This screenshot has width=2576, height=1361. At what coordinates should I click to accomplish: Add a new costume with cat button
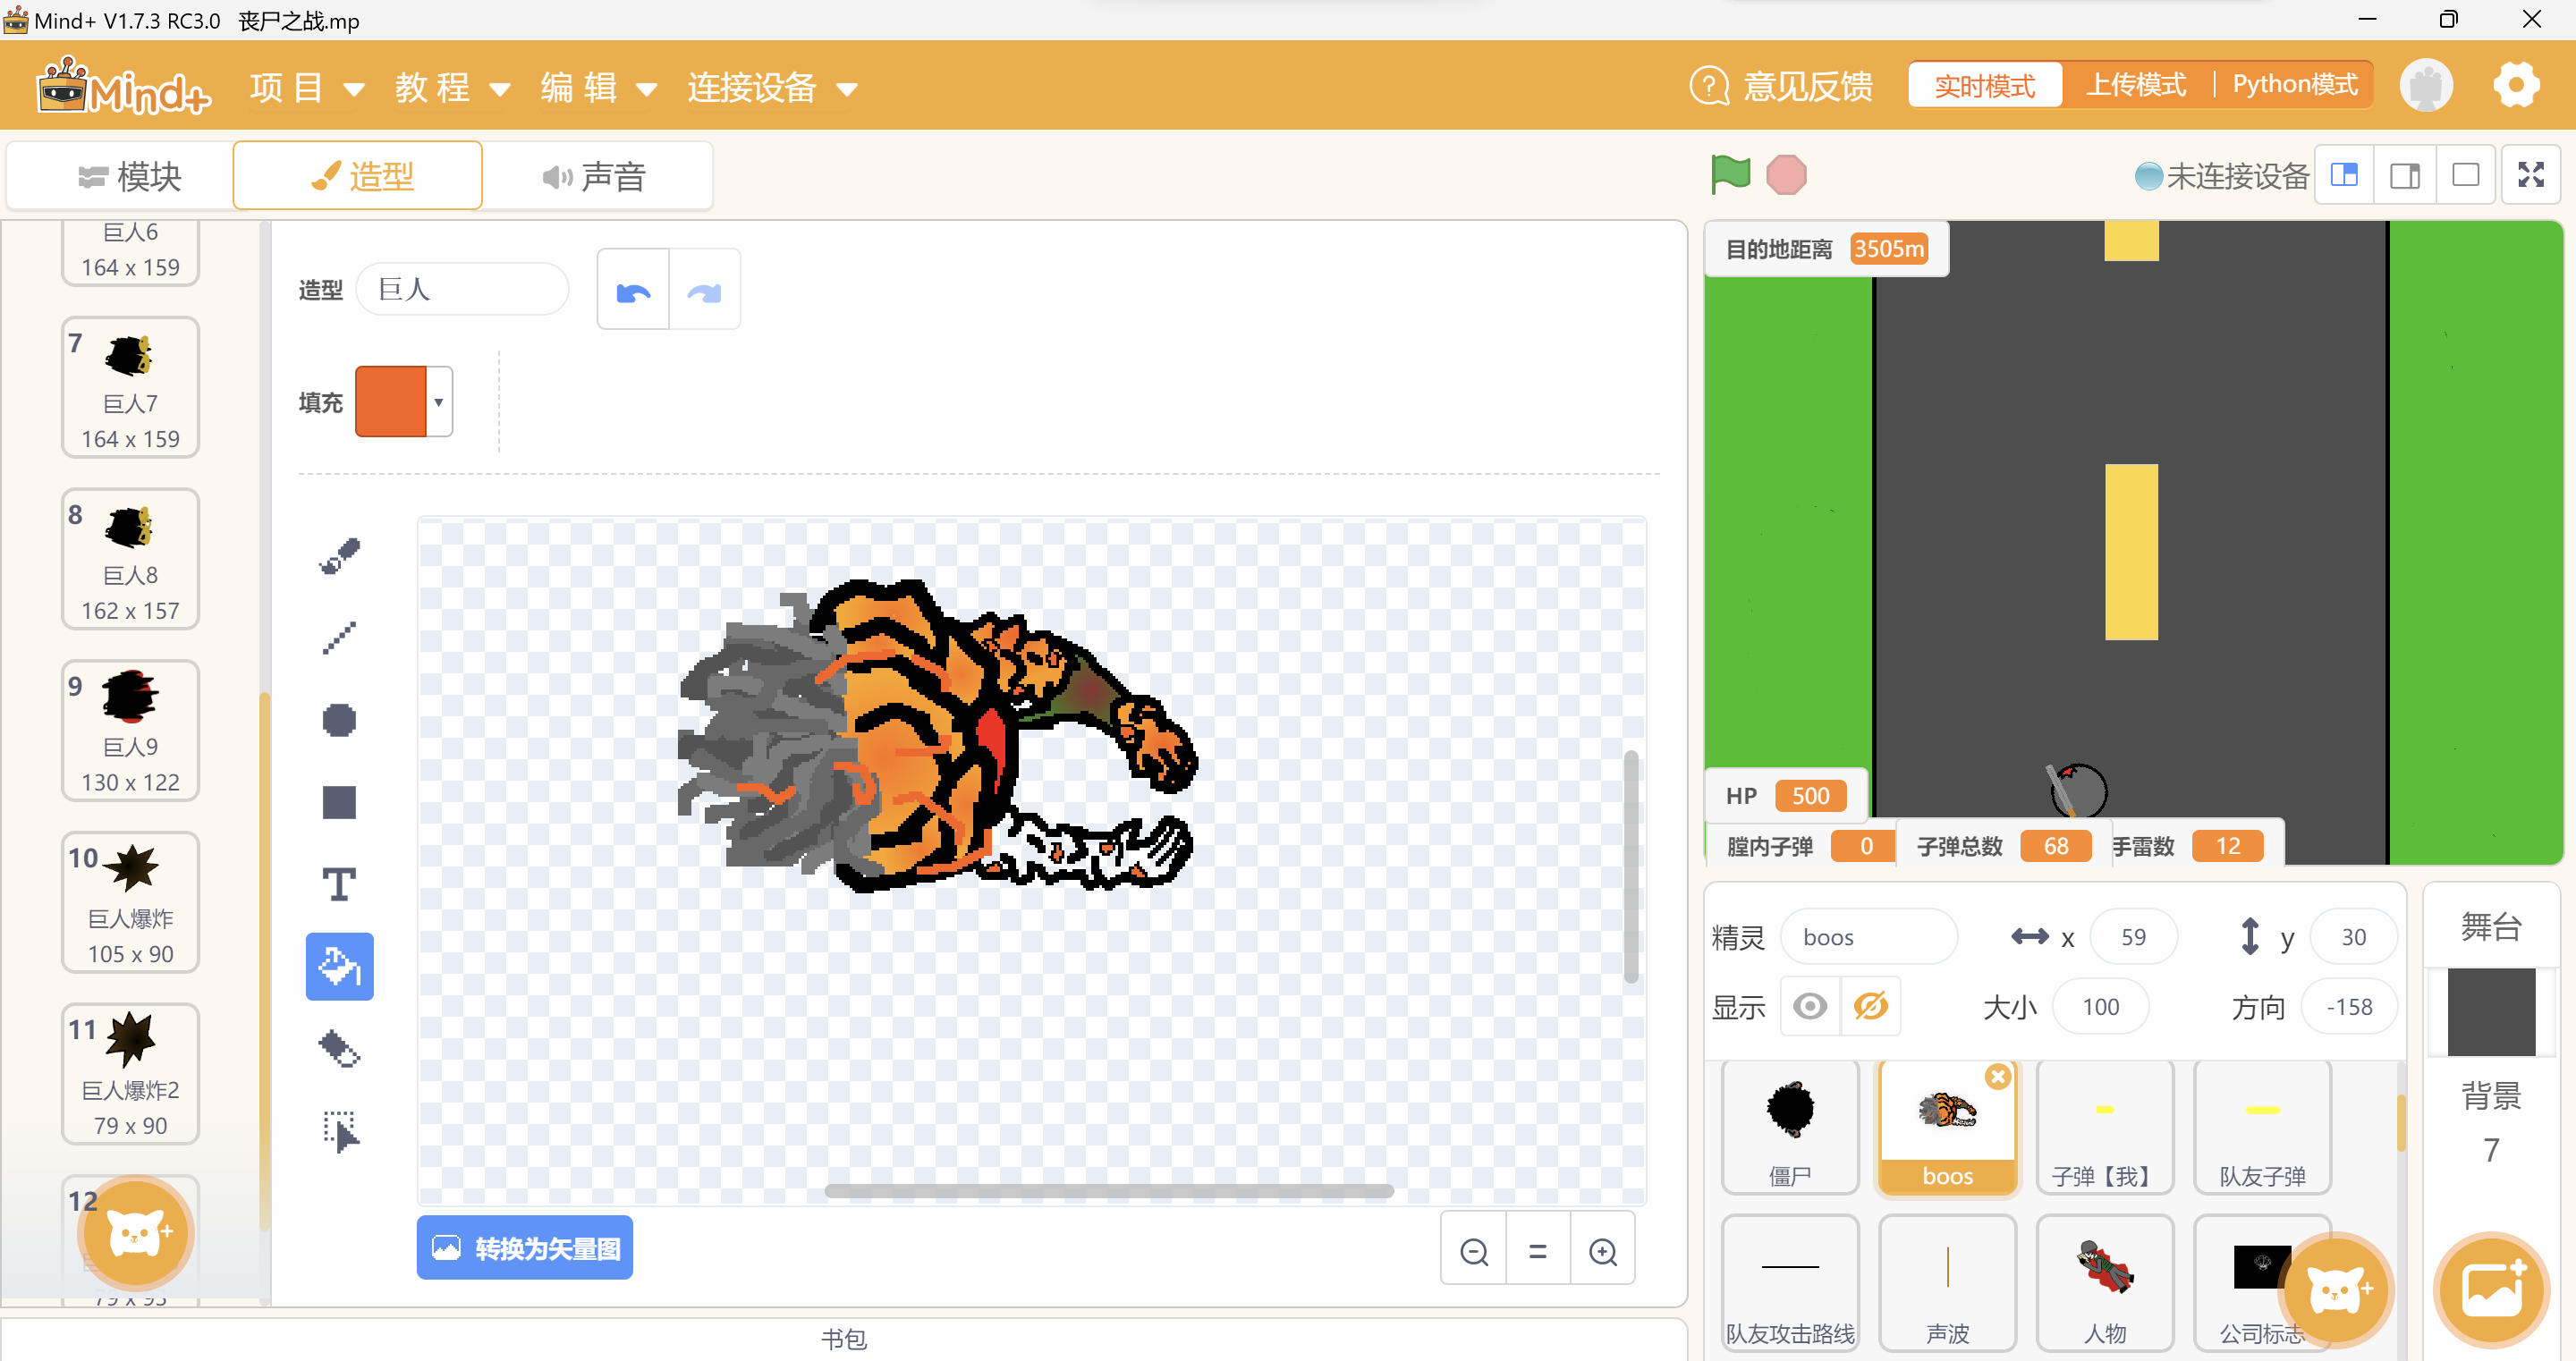click(136, 1232)
